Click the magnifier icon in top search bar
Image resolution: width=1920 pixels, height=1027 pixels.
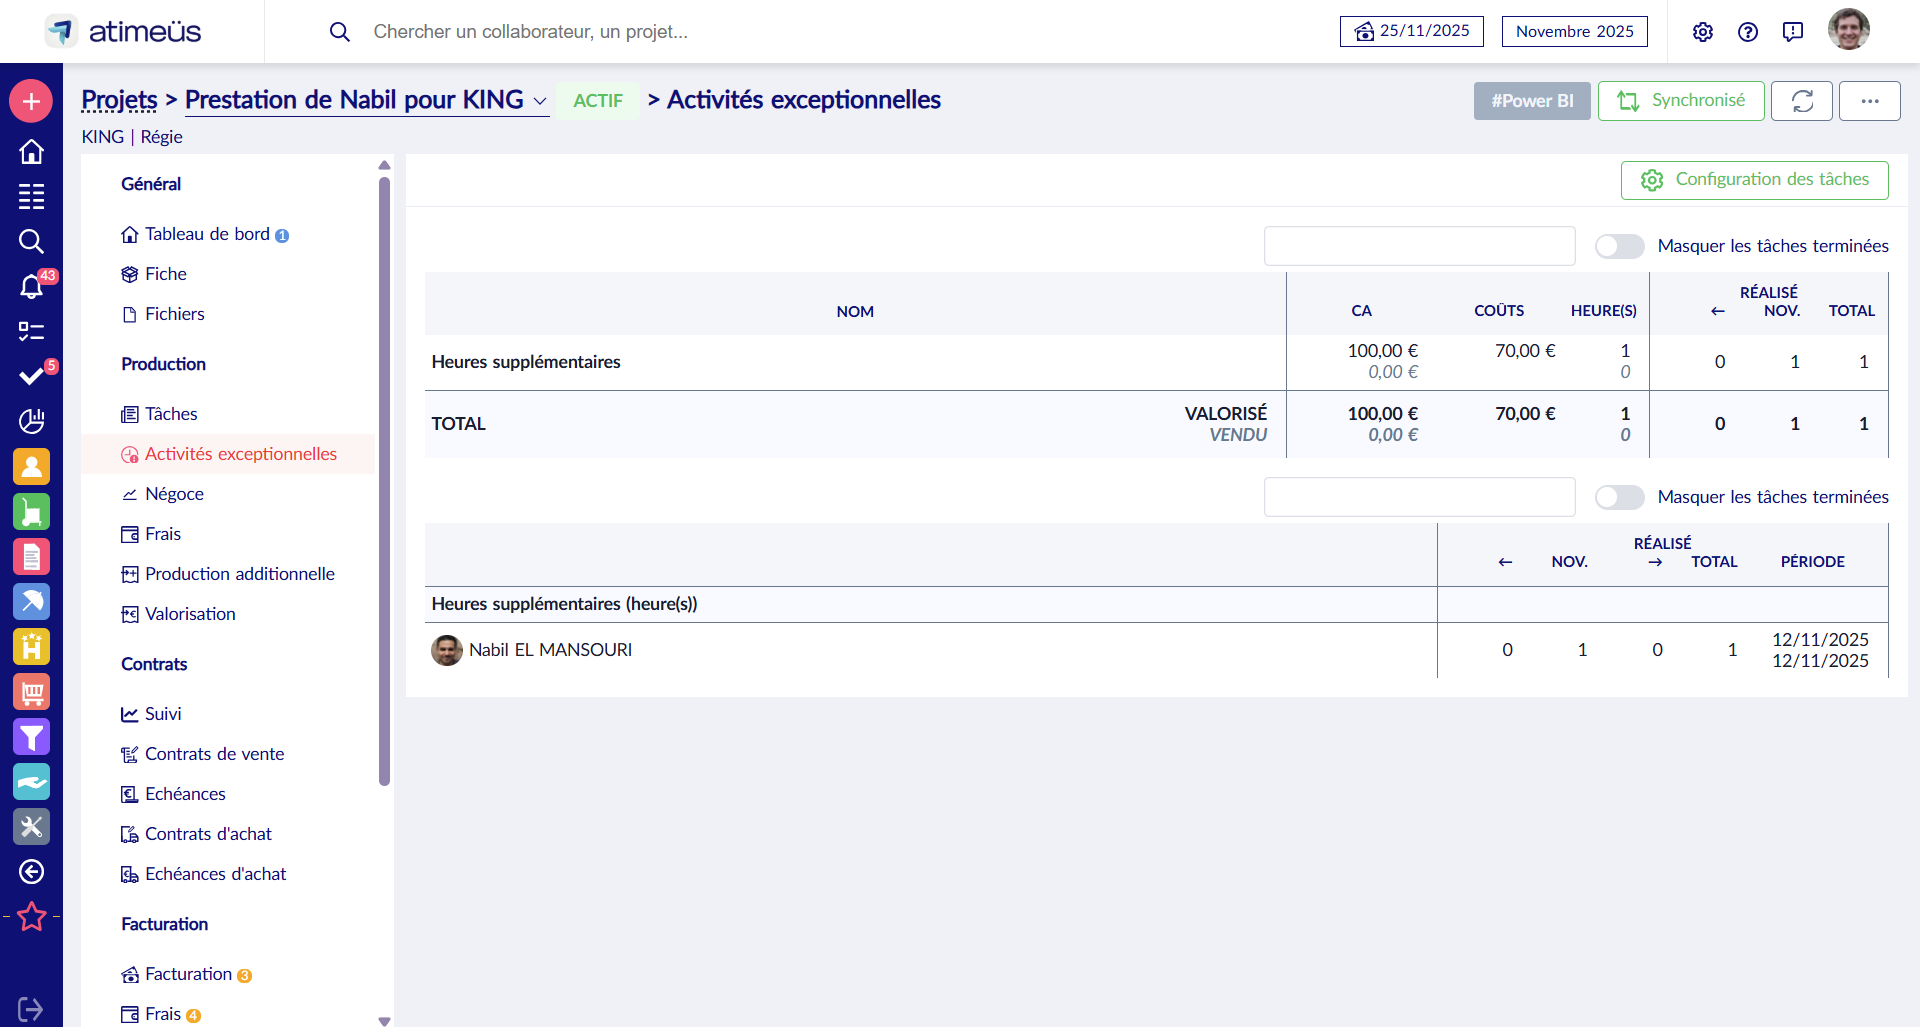click(x=340, y=32)
